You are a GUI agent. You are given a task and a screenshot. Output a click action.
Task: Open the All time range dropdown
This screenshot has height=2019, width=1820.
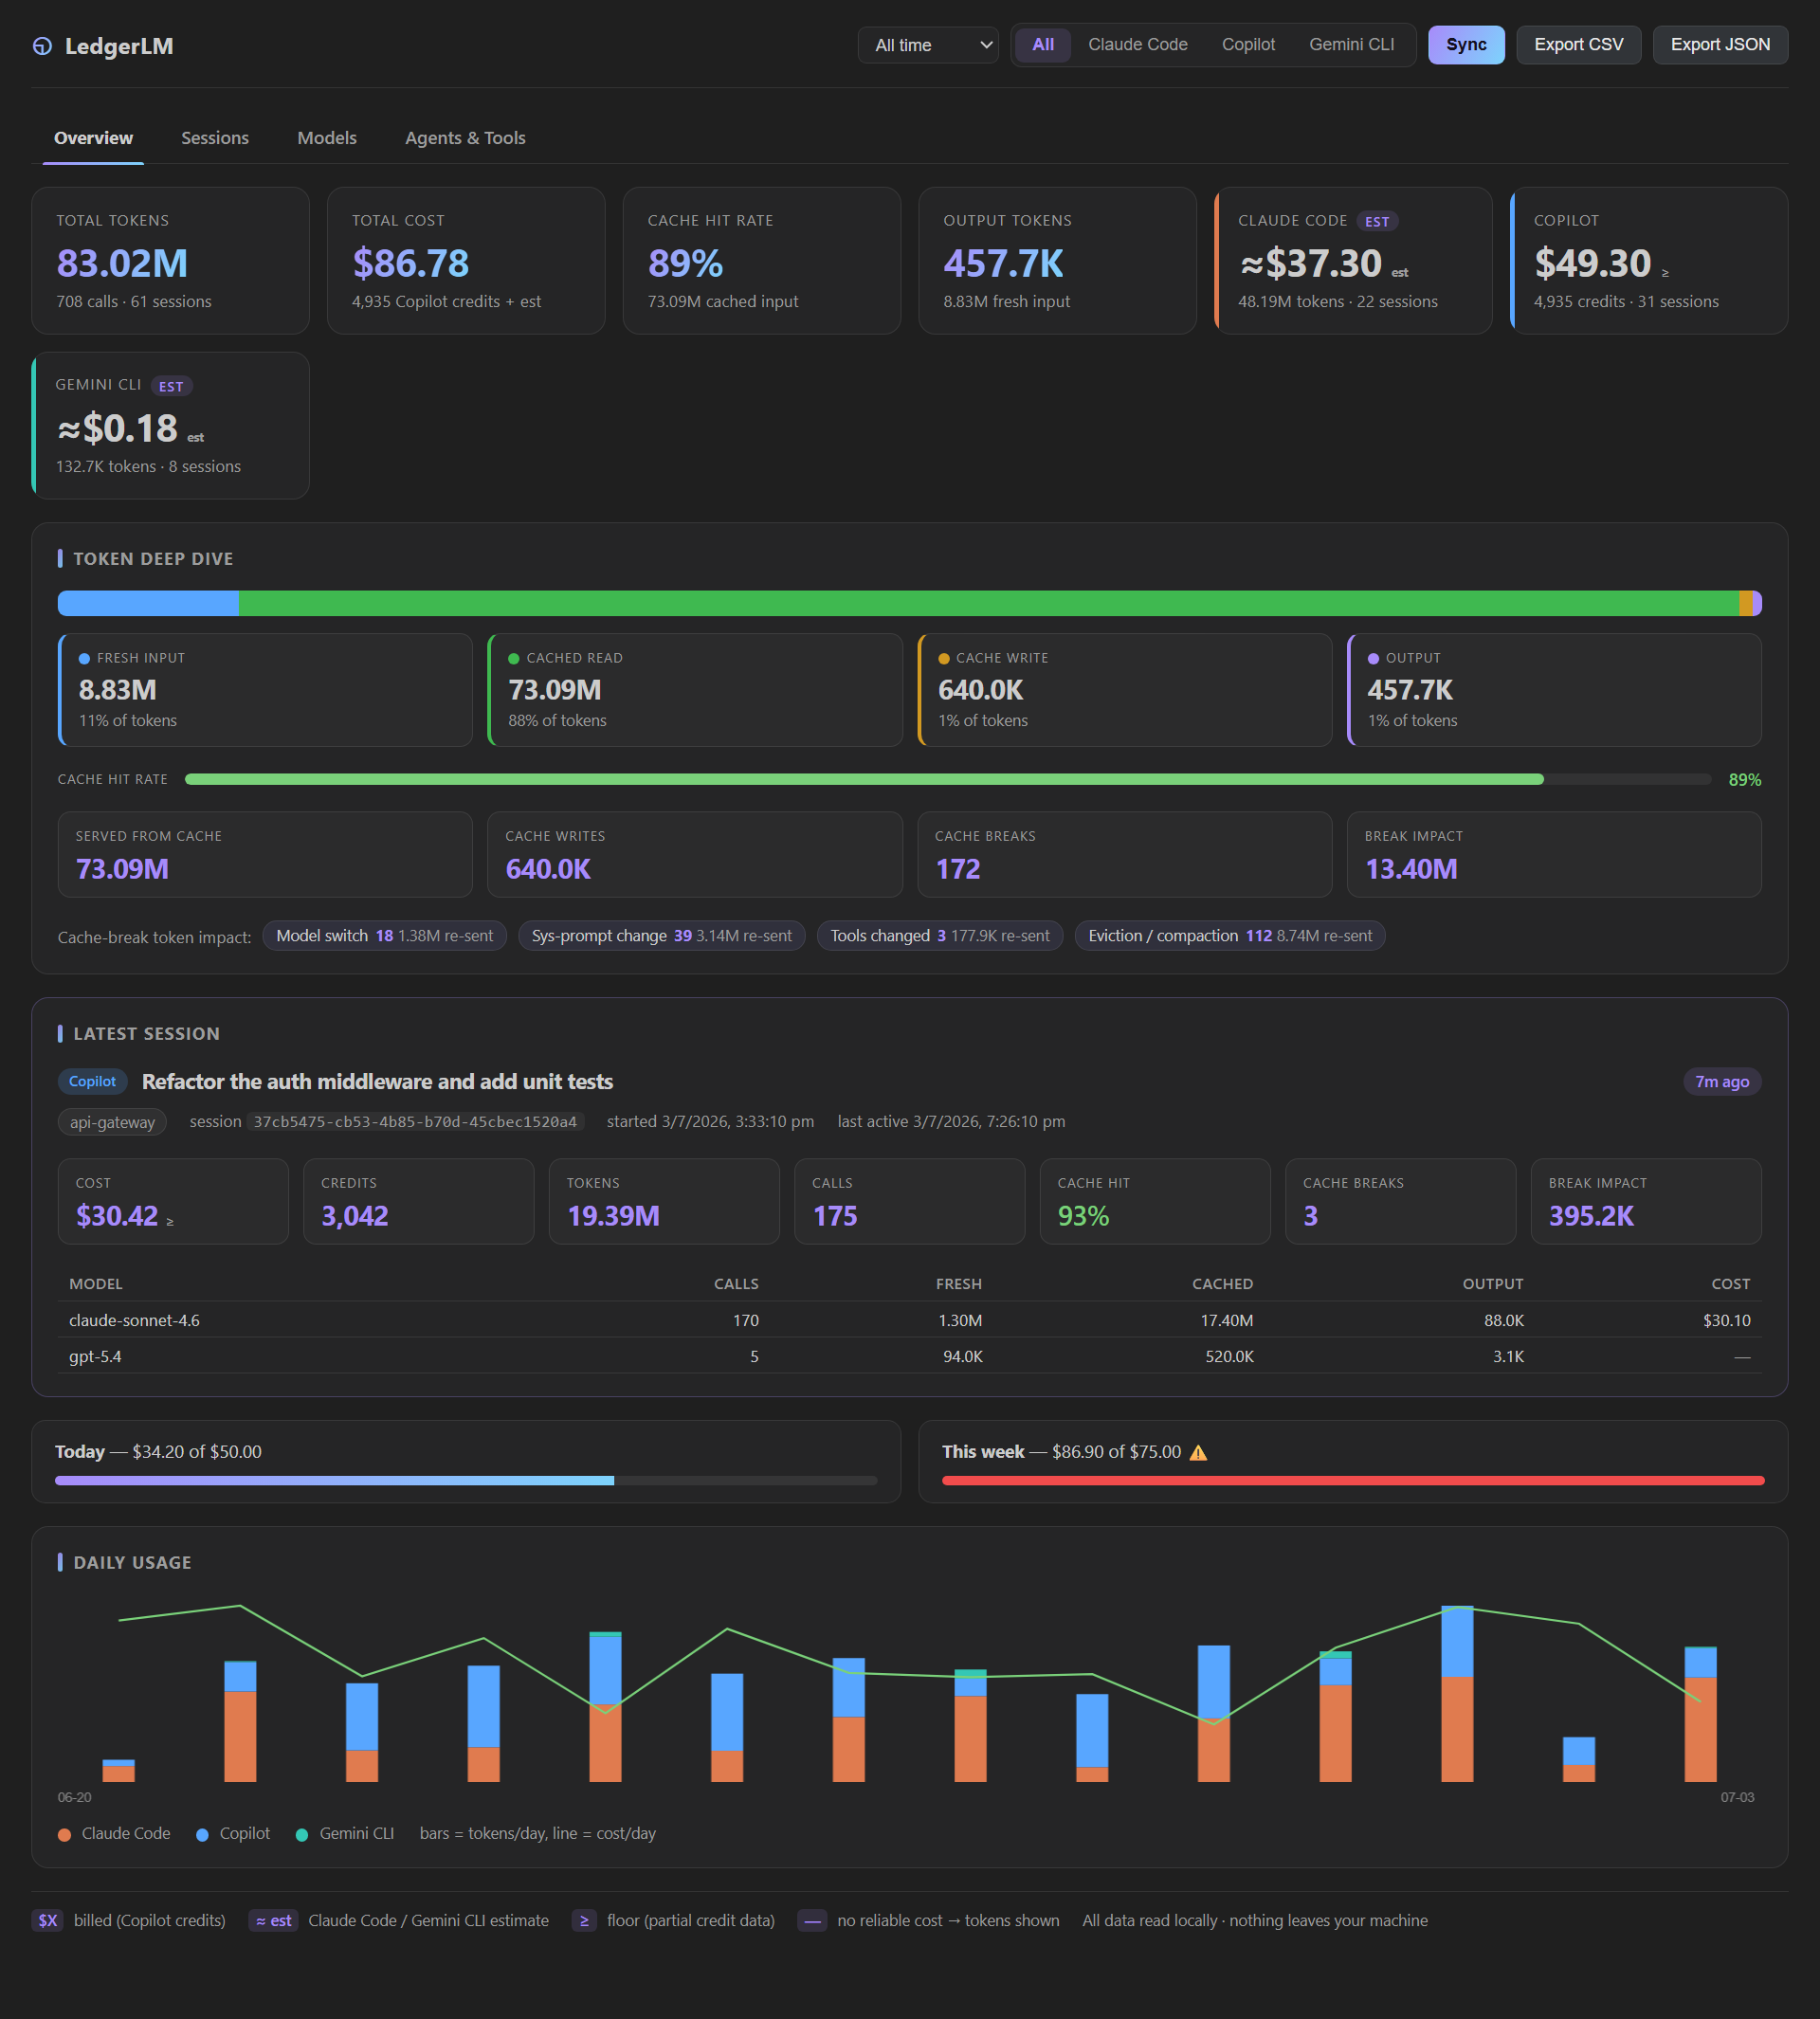click(928, 45)
